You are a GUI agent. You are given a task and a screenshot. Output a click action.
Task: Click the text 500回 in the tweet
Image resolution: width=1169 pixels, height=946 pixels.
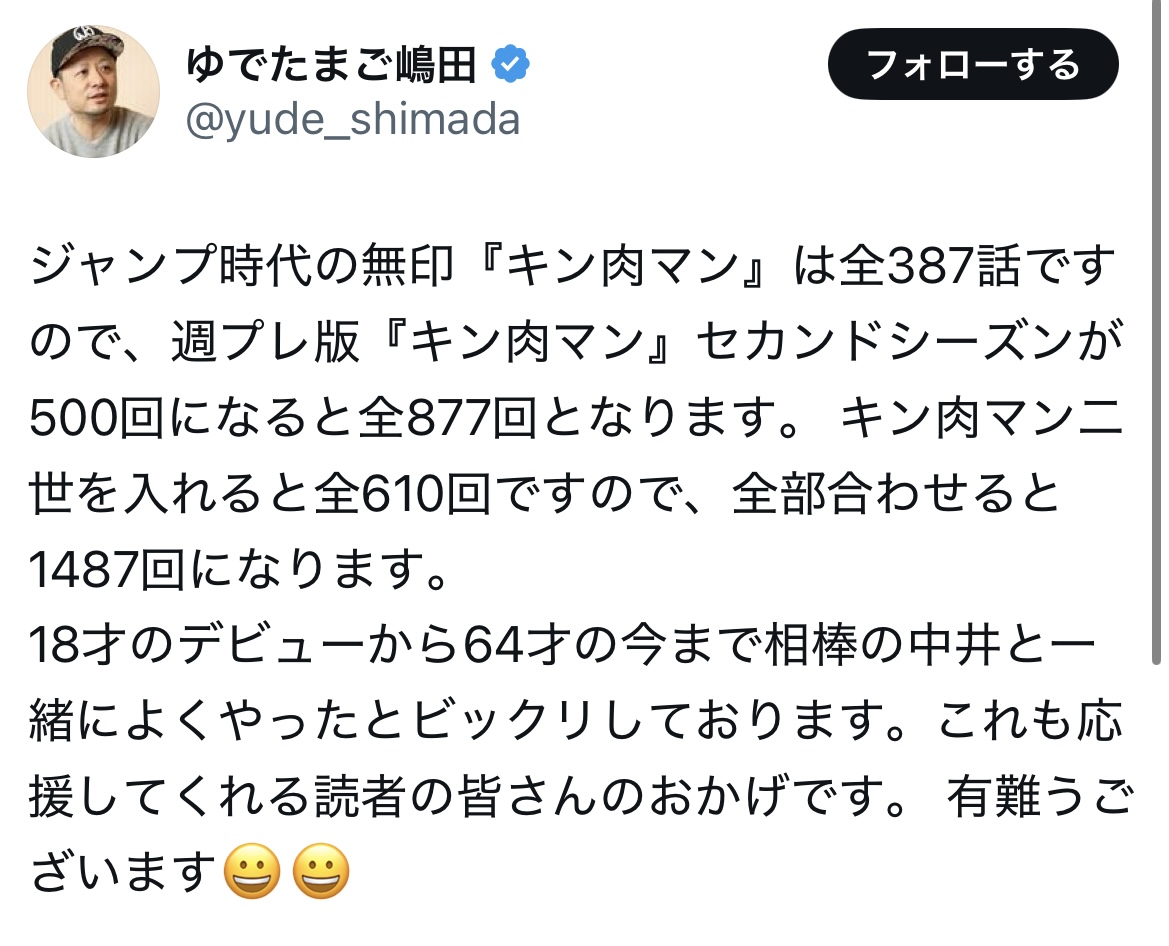pos(96,417)
